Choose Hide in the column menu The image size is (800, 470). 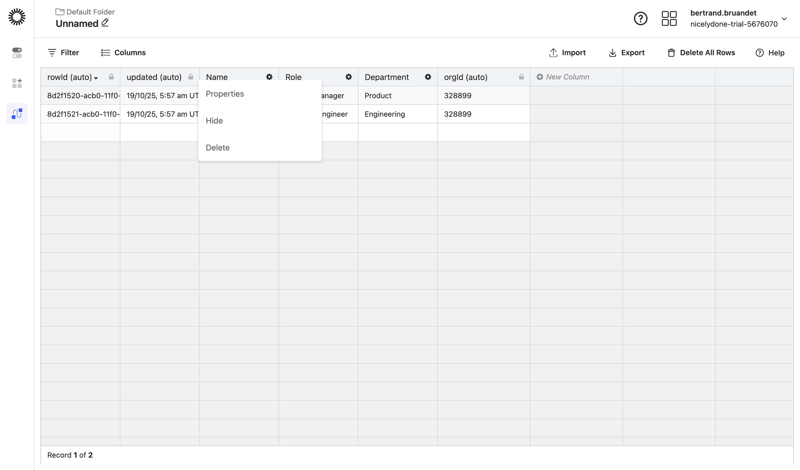tap(214, 121)
